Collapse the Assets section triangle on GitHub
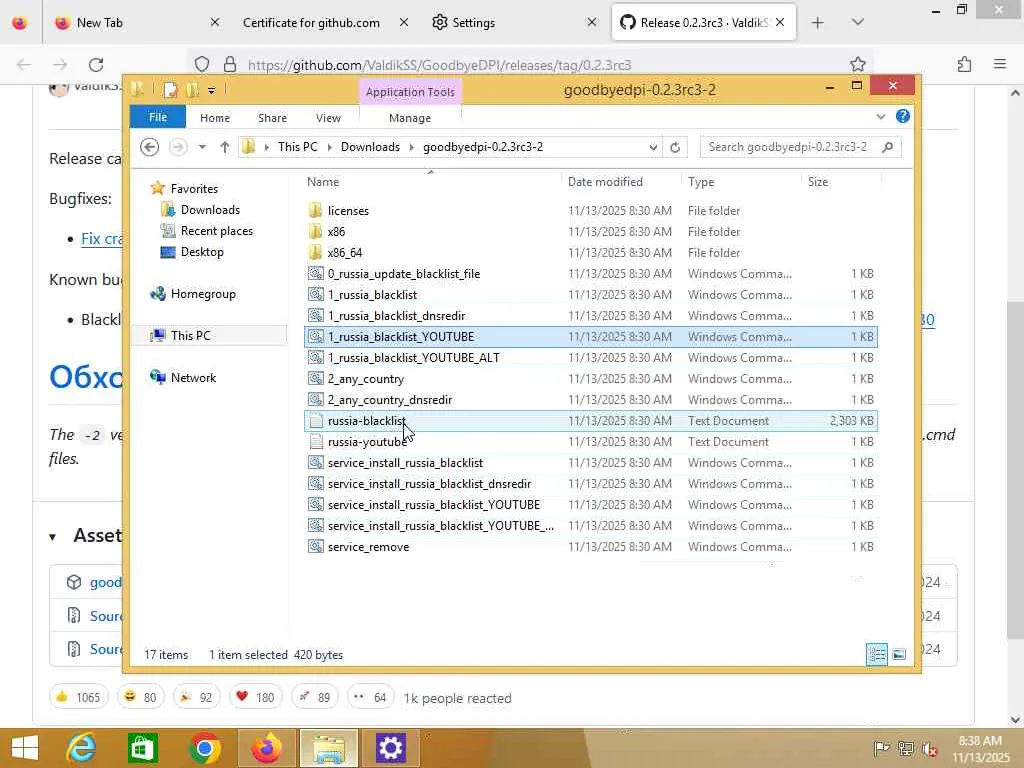1024x768 pixels. tap(52, 537)
